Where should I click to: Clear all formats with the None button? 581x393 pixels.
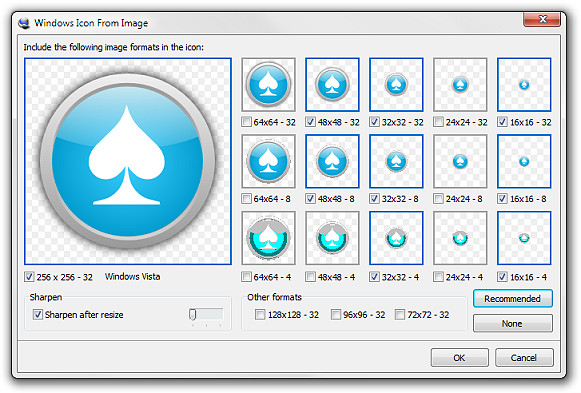[512, 323]
